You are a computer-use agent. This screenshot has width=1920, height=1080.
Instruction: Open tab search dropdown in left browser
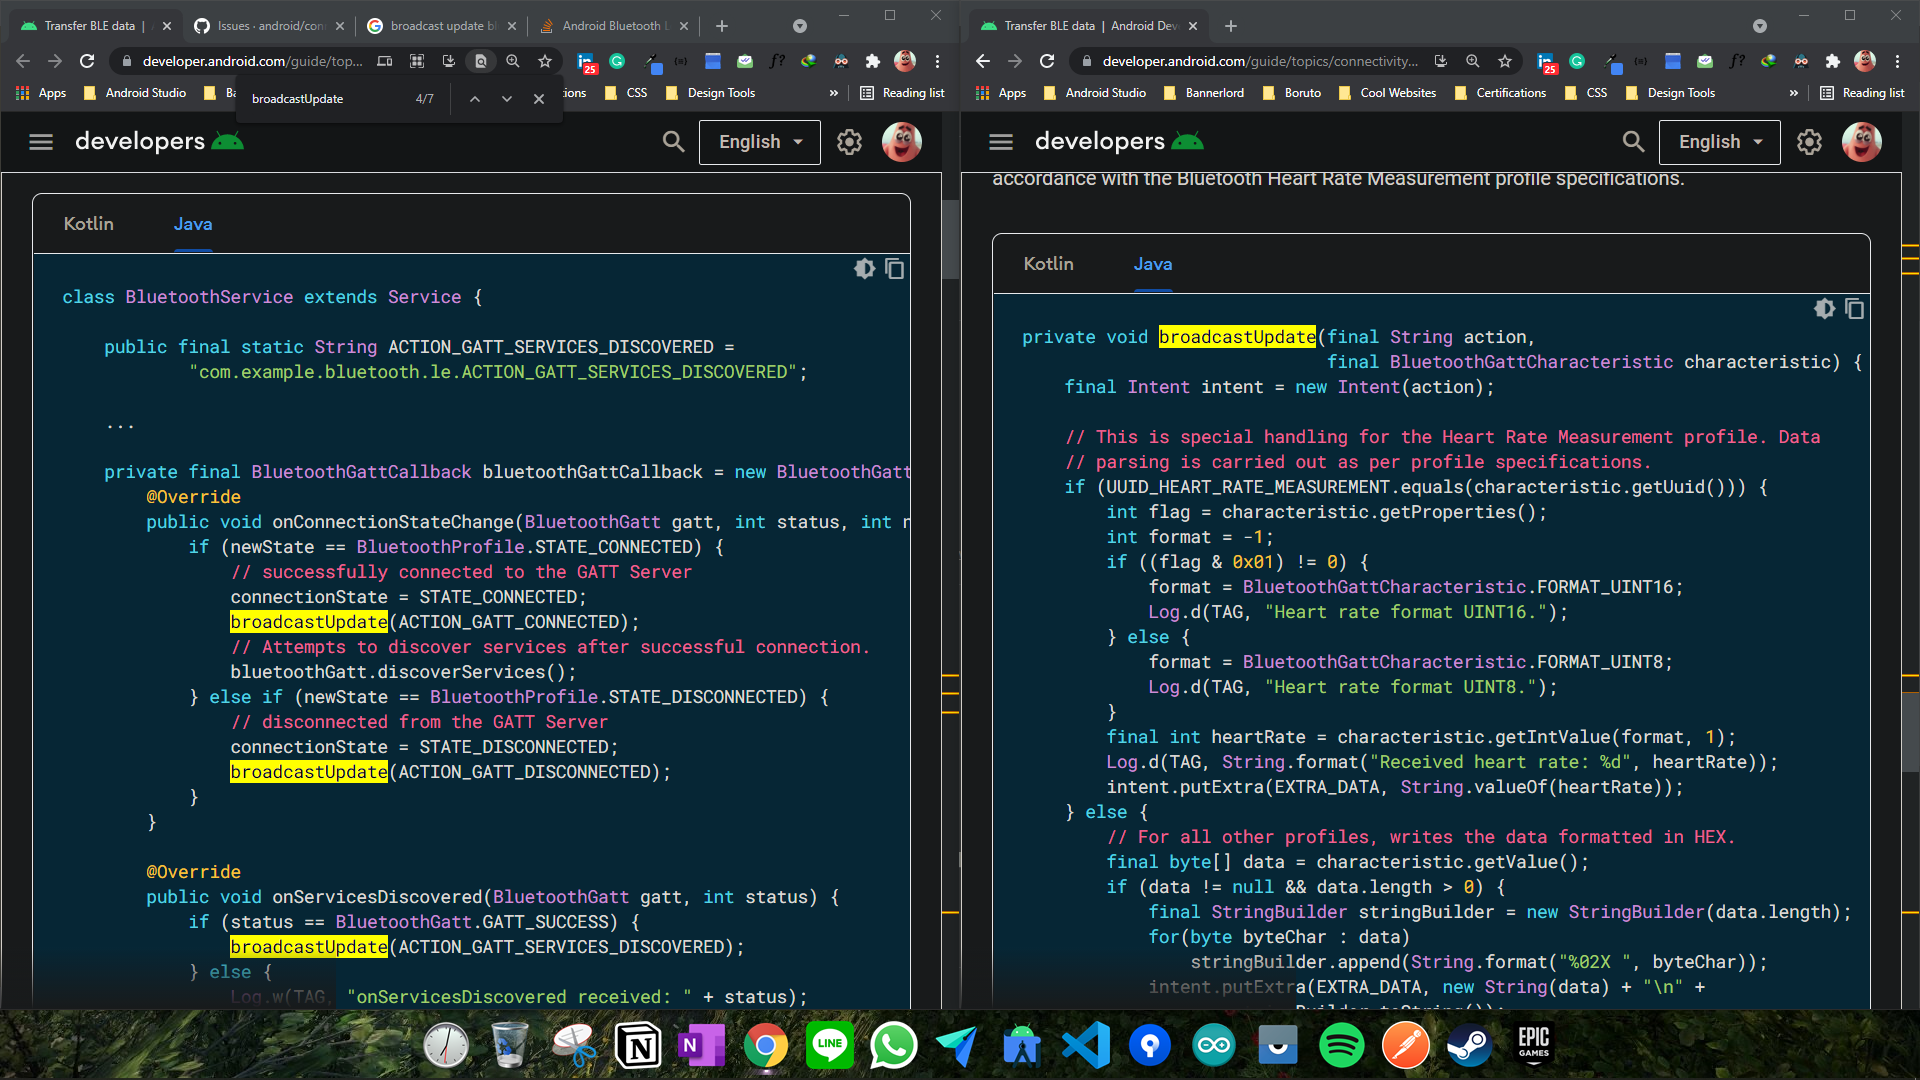tap(800, 26)
